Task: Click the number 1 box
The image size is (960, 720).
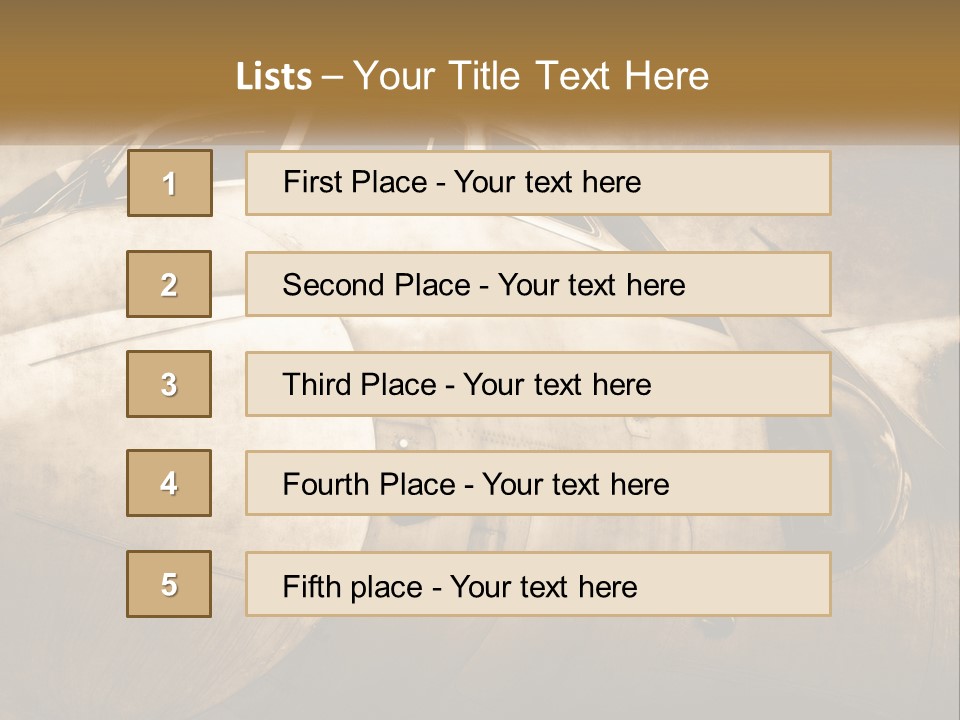Action: (x=169, y=183)
